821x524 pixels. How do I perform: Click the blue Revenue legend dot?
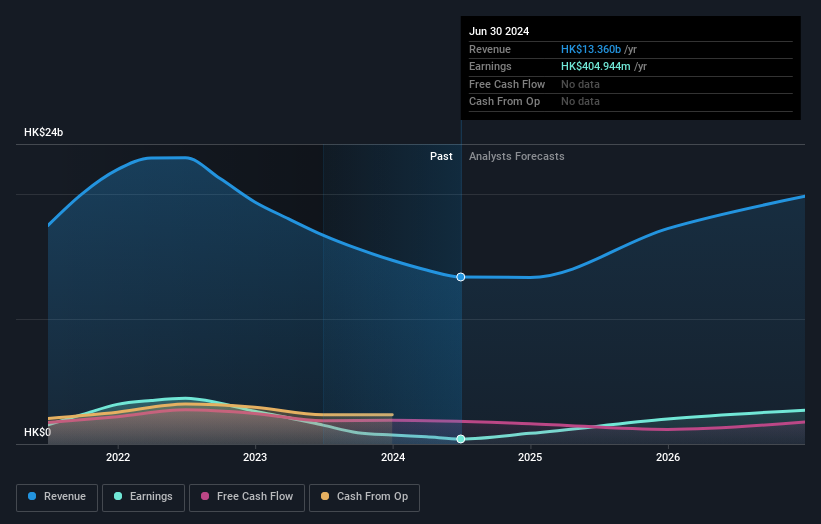32,496
